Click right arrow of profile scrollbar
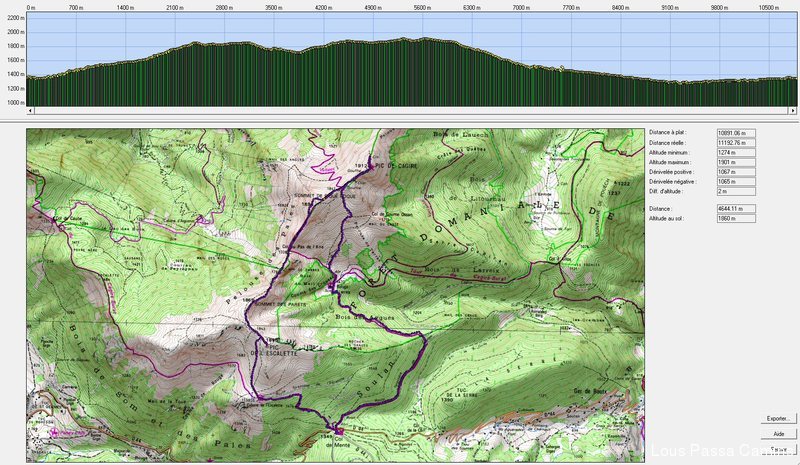 point(794,110)
